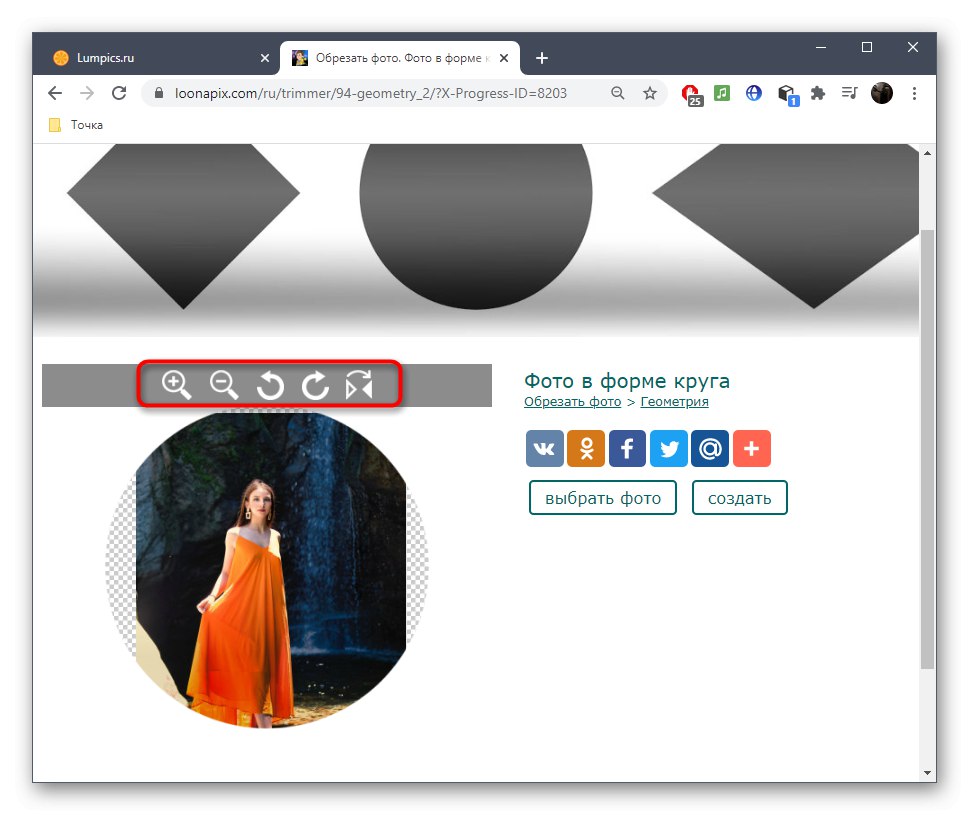Share via Odnoklassniki icon
Image resolution: width=969 pixels, height=815 pixels.
[586, 448]
